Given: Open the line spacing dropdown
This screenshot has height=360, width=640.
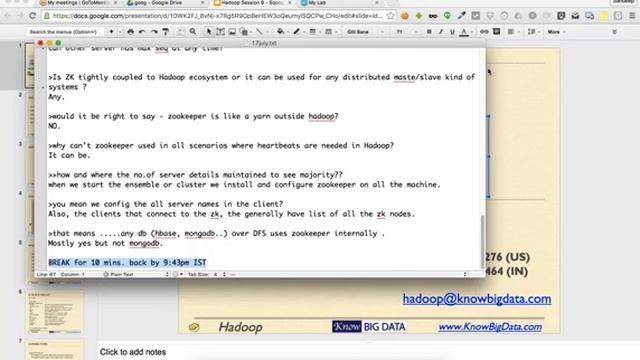Looking at the screenshot, I should 533,32.
